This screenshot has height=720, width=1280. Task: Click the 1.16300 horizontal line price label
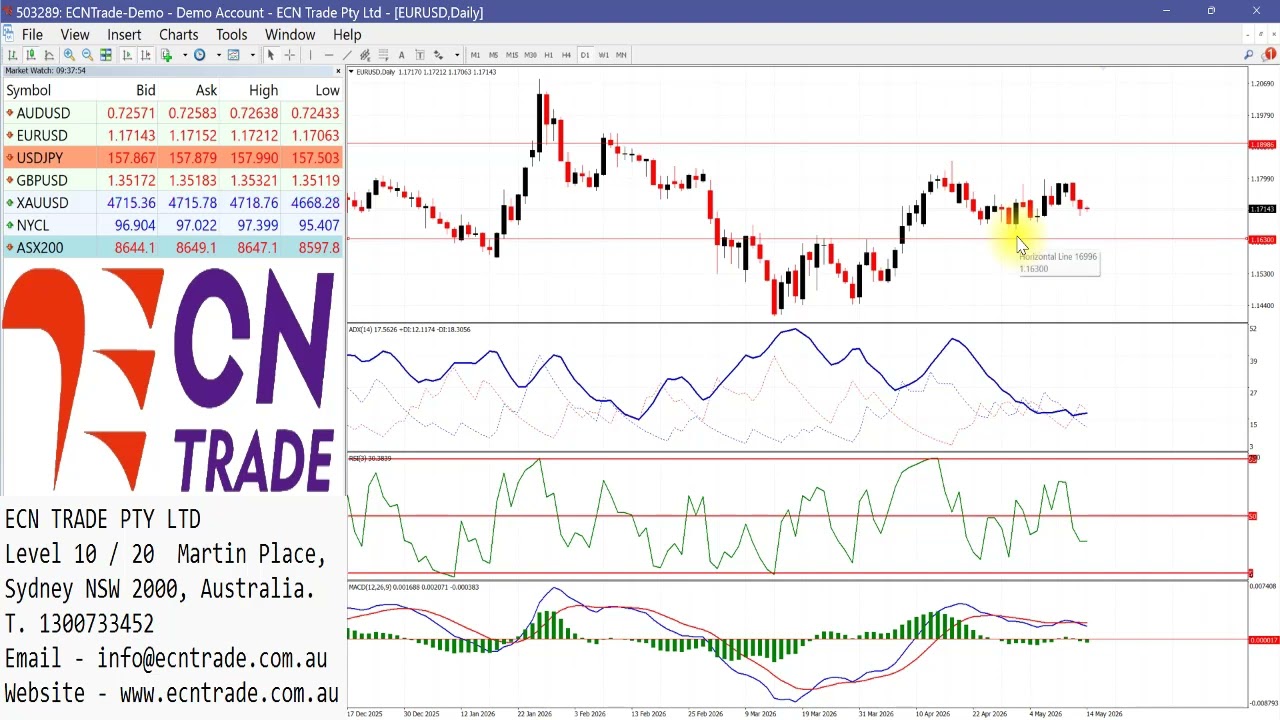point(1262,240)
